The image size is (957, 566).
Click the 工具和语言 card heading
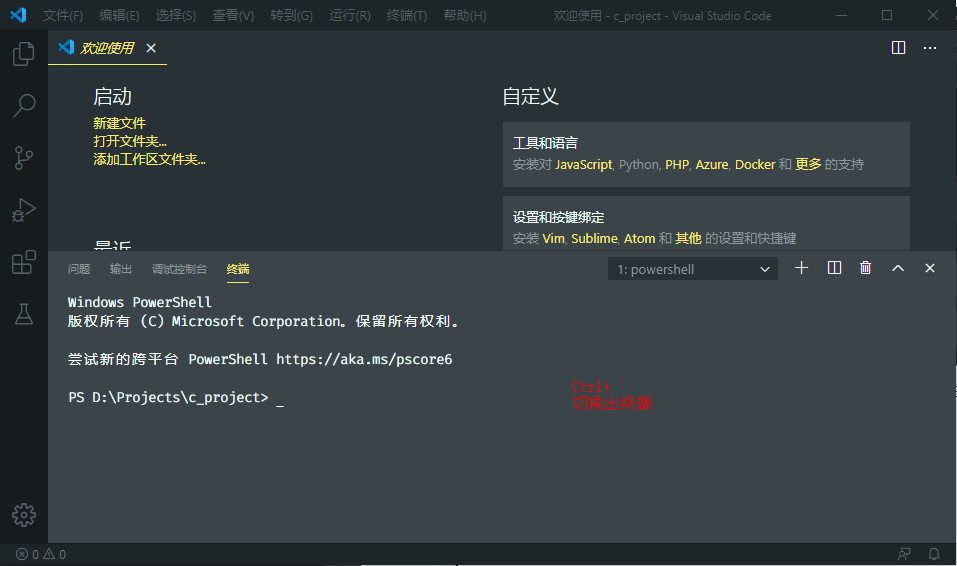(x=545, y=143)
